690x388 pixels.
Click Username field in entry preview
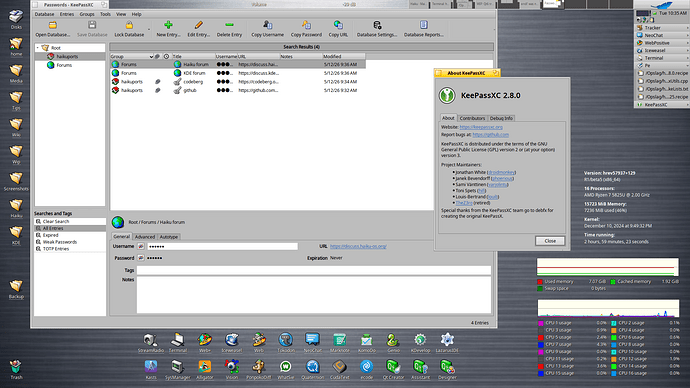pos(223,246)
